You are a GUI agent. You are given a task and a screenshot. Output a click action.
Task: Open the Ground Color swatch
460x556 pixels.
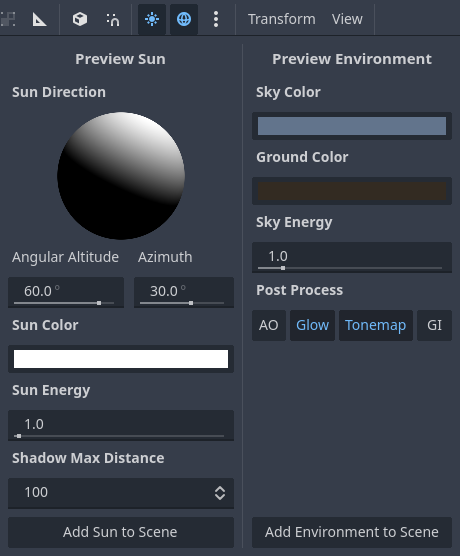[x=352, y=191]
